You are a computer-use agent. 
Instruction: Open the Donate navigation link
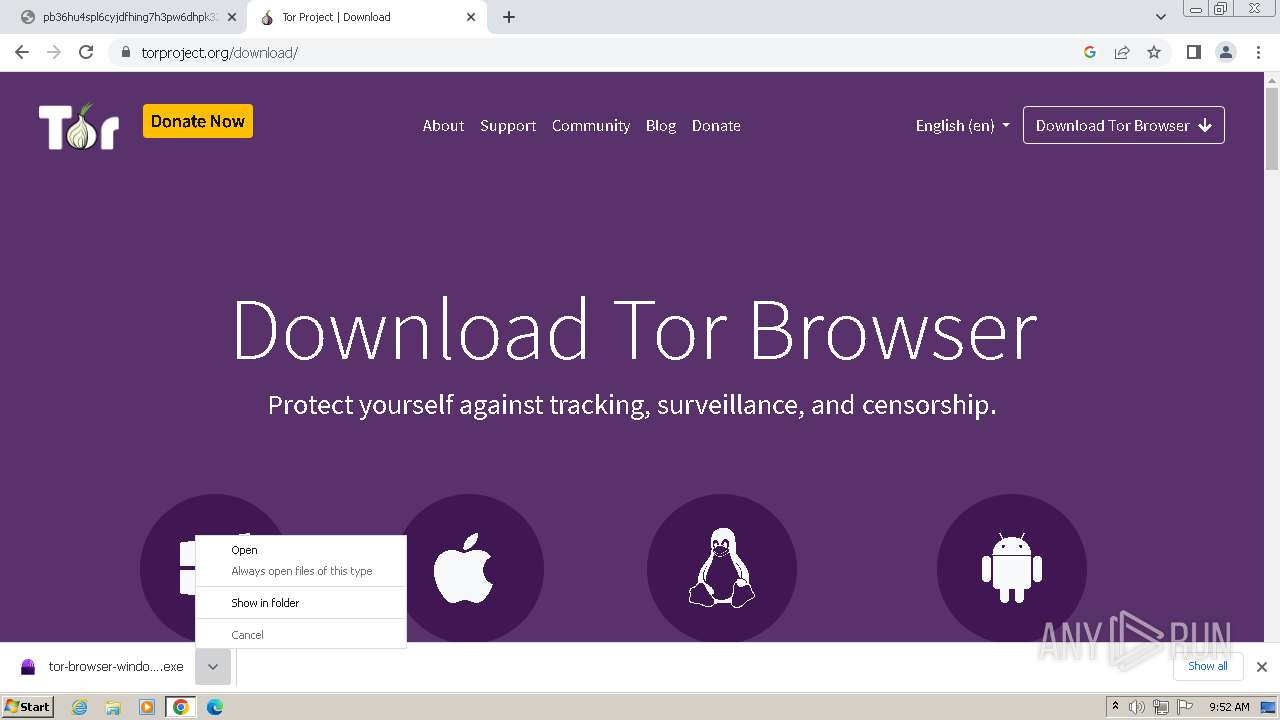[x=716, y=125]
